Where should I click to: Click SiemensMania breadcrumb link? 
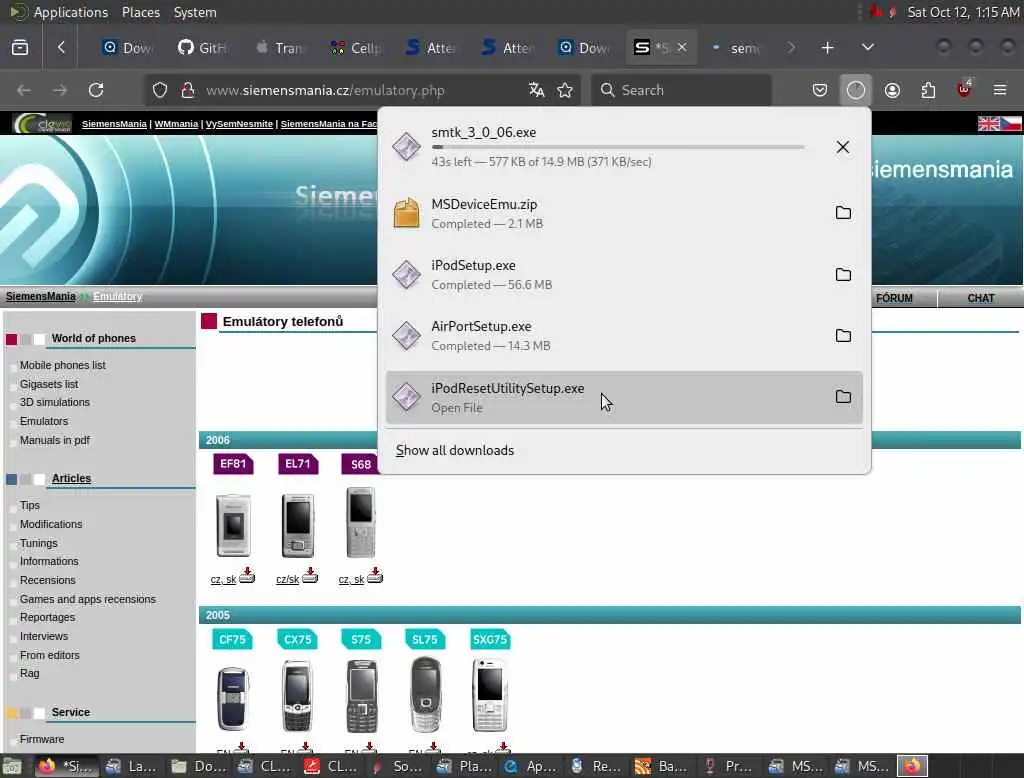point(40,297)
